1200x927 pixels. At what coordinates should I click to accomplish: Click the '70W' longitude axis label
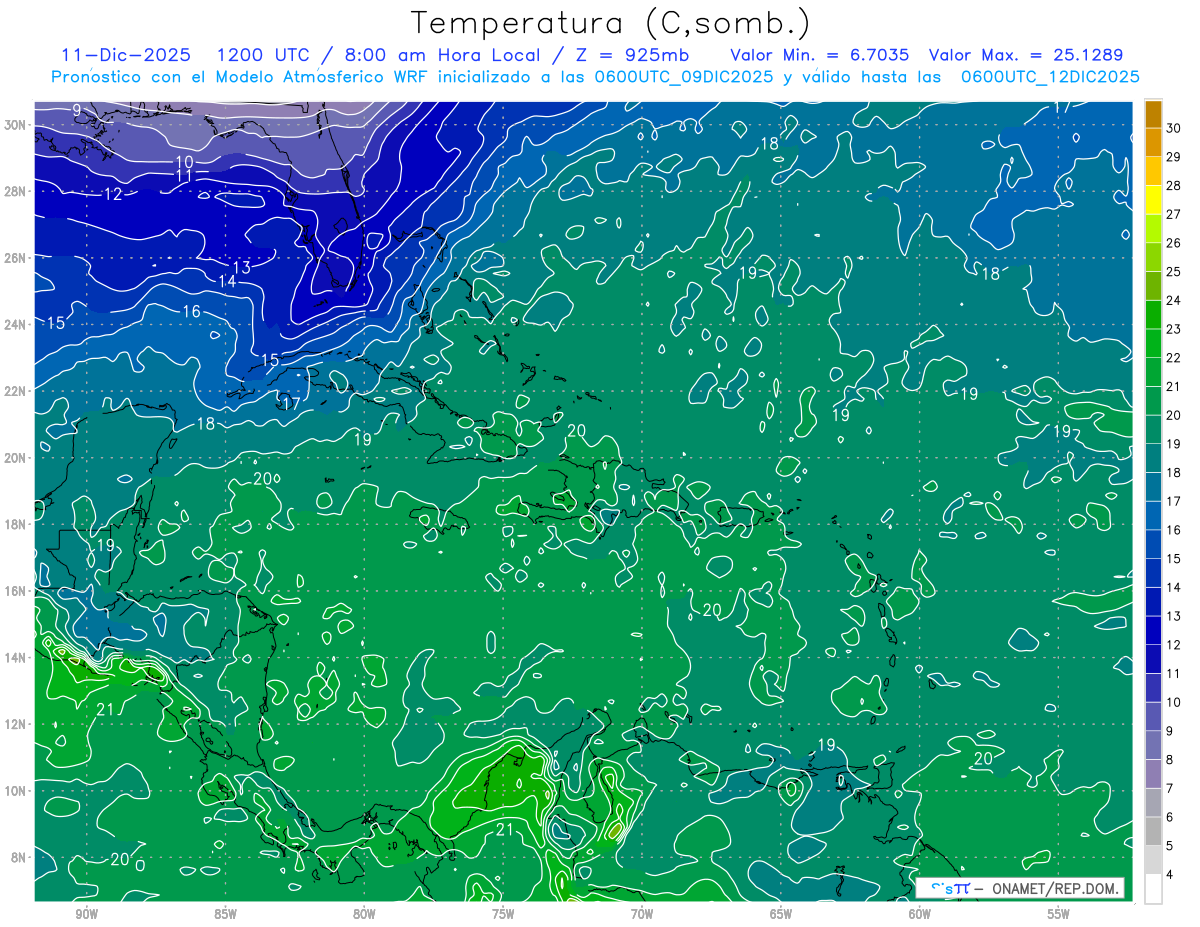[642, 914]
